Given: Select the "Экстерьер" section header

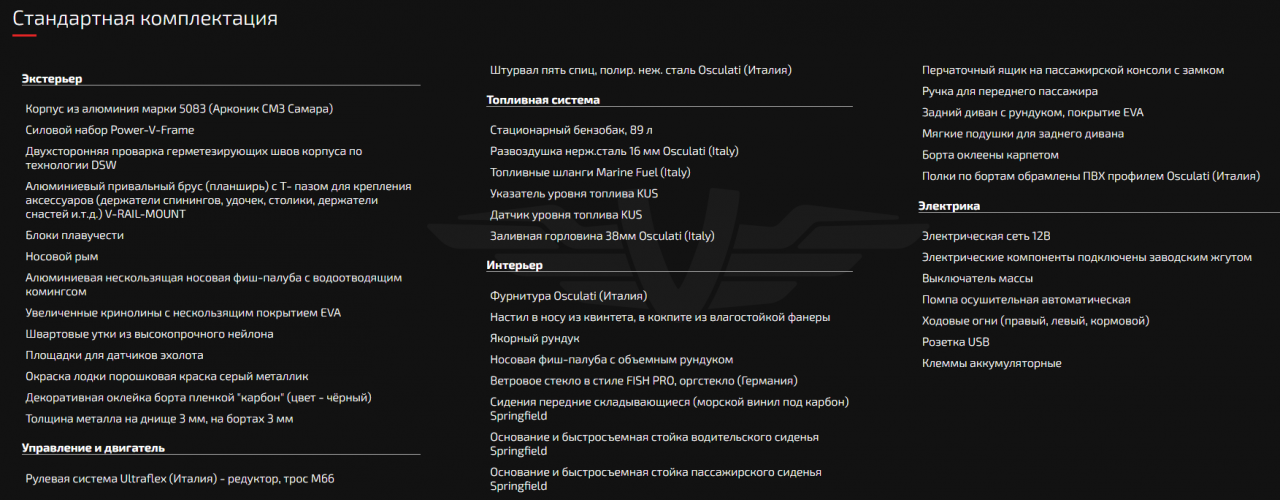Looking at the screenshot, I should [x=52, y=78].
